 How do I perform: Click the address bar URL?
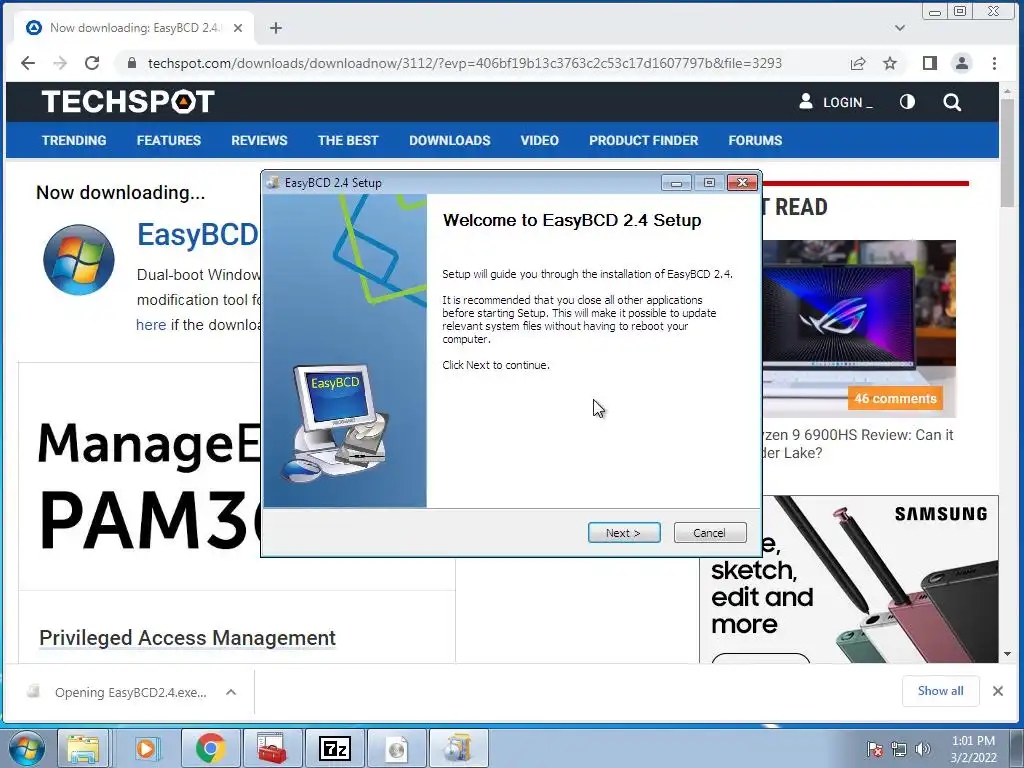tap(464, 63)
